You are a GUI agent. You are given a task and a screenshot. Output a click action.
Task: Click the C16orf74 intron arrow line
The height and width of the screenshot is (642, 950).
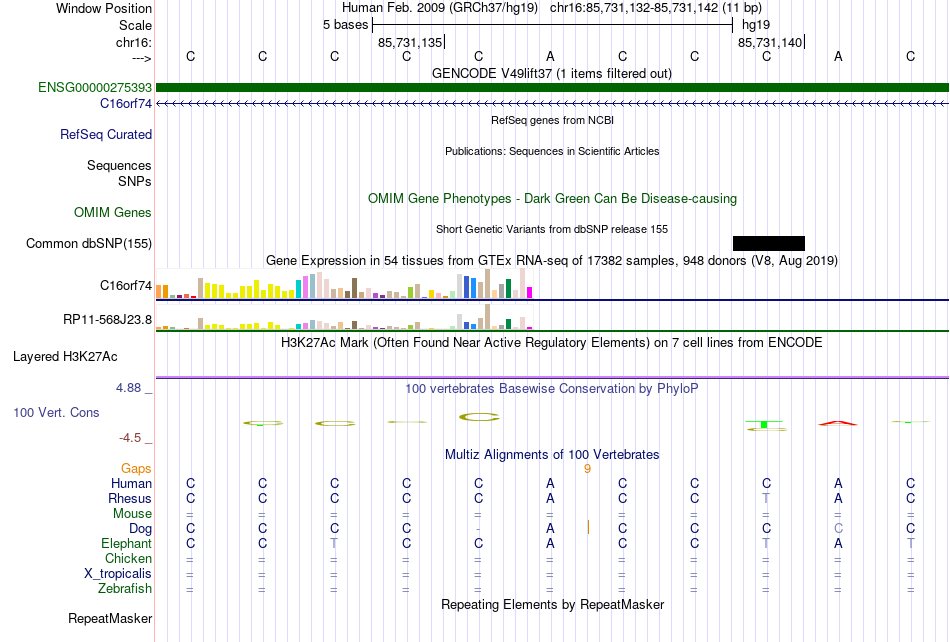pos(552,104)
